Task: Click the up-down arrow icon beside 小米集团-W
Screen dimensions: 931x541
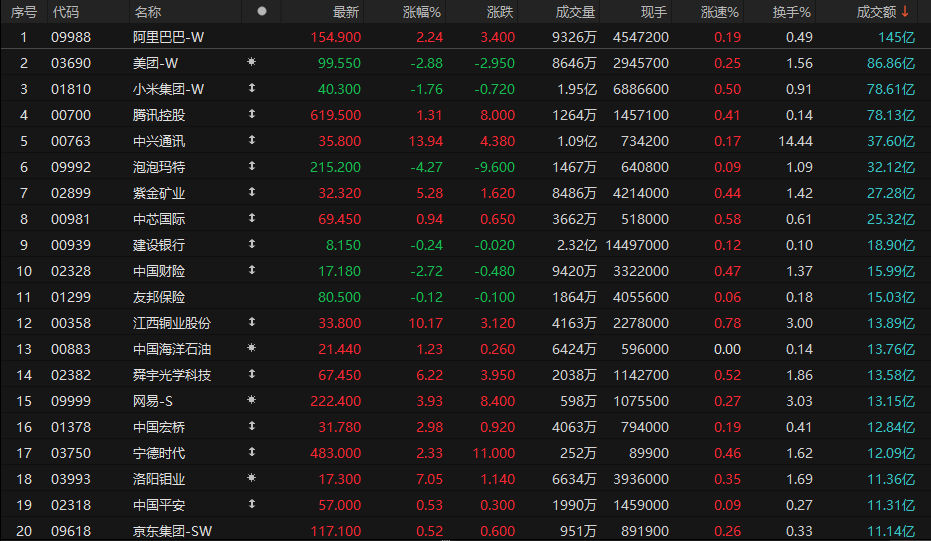Action: pyautogui.click(x=252, y=88)
